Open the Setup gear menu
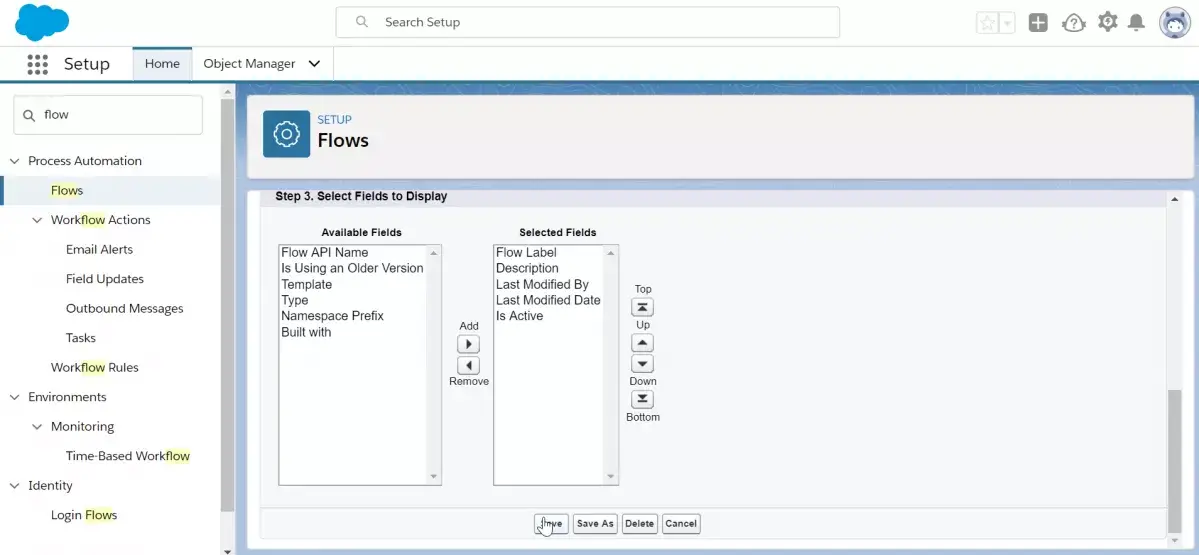The image size is (1199, 555). tap(1107, 22)
